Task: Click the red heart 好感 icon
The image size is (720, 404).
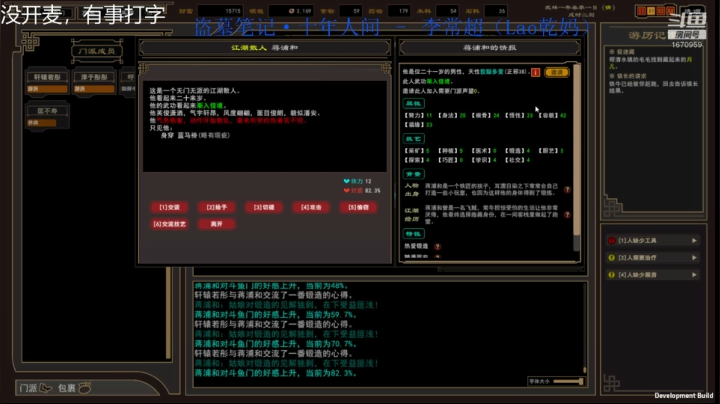Action: (347, 191)
